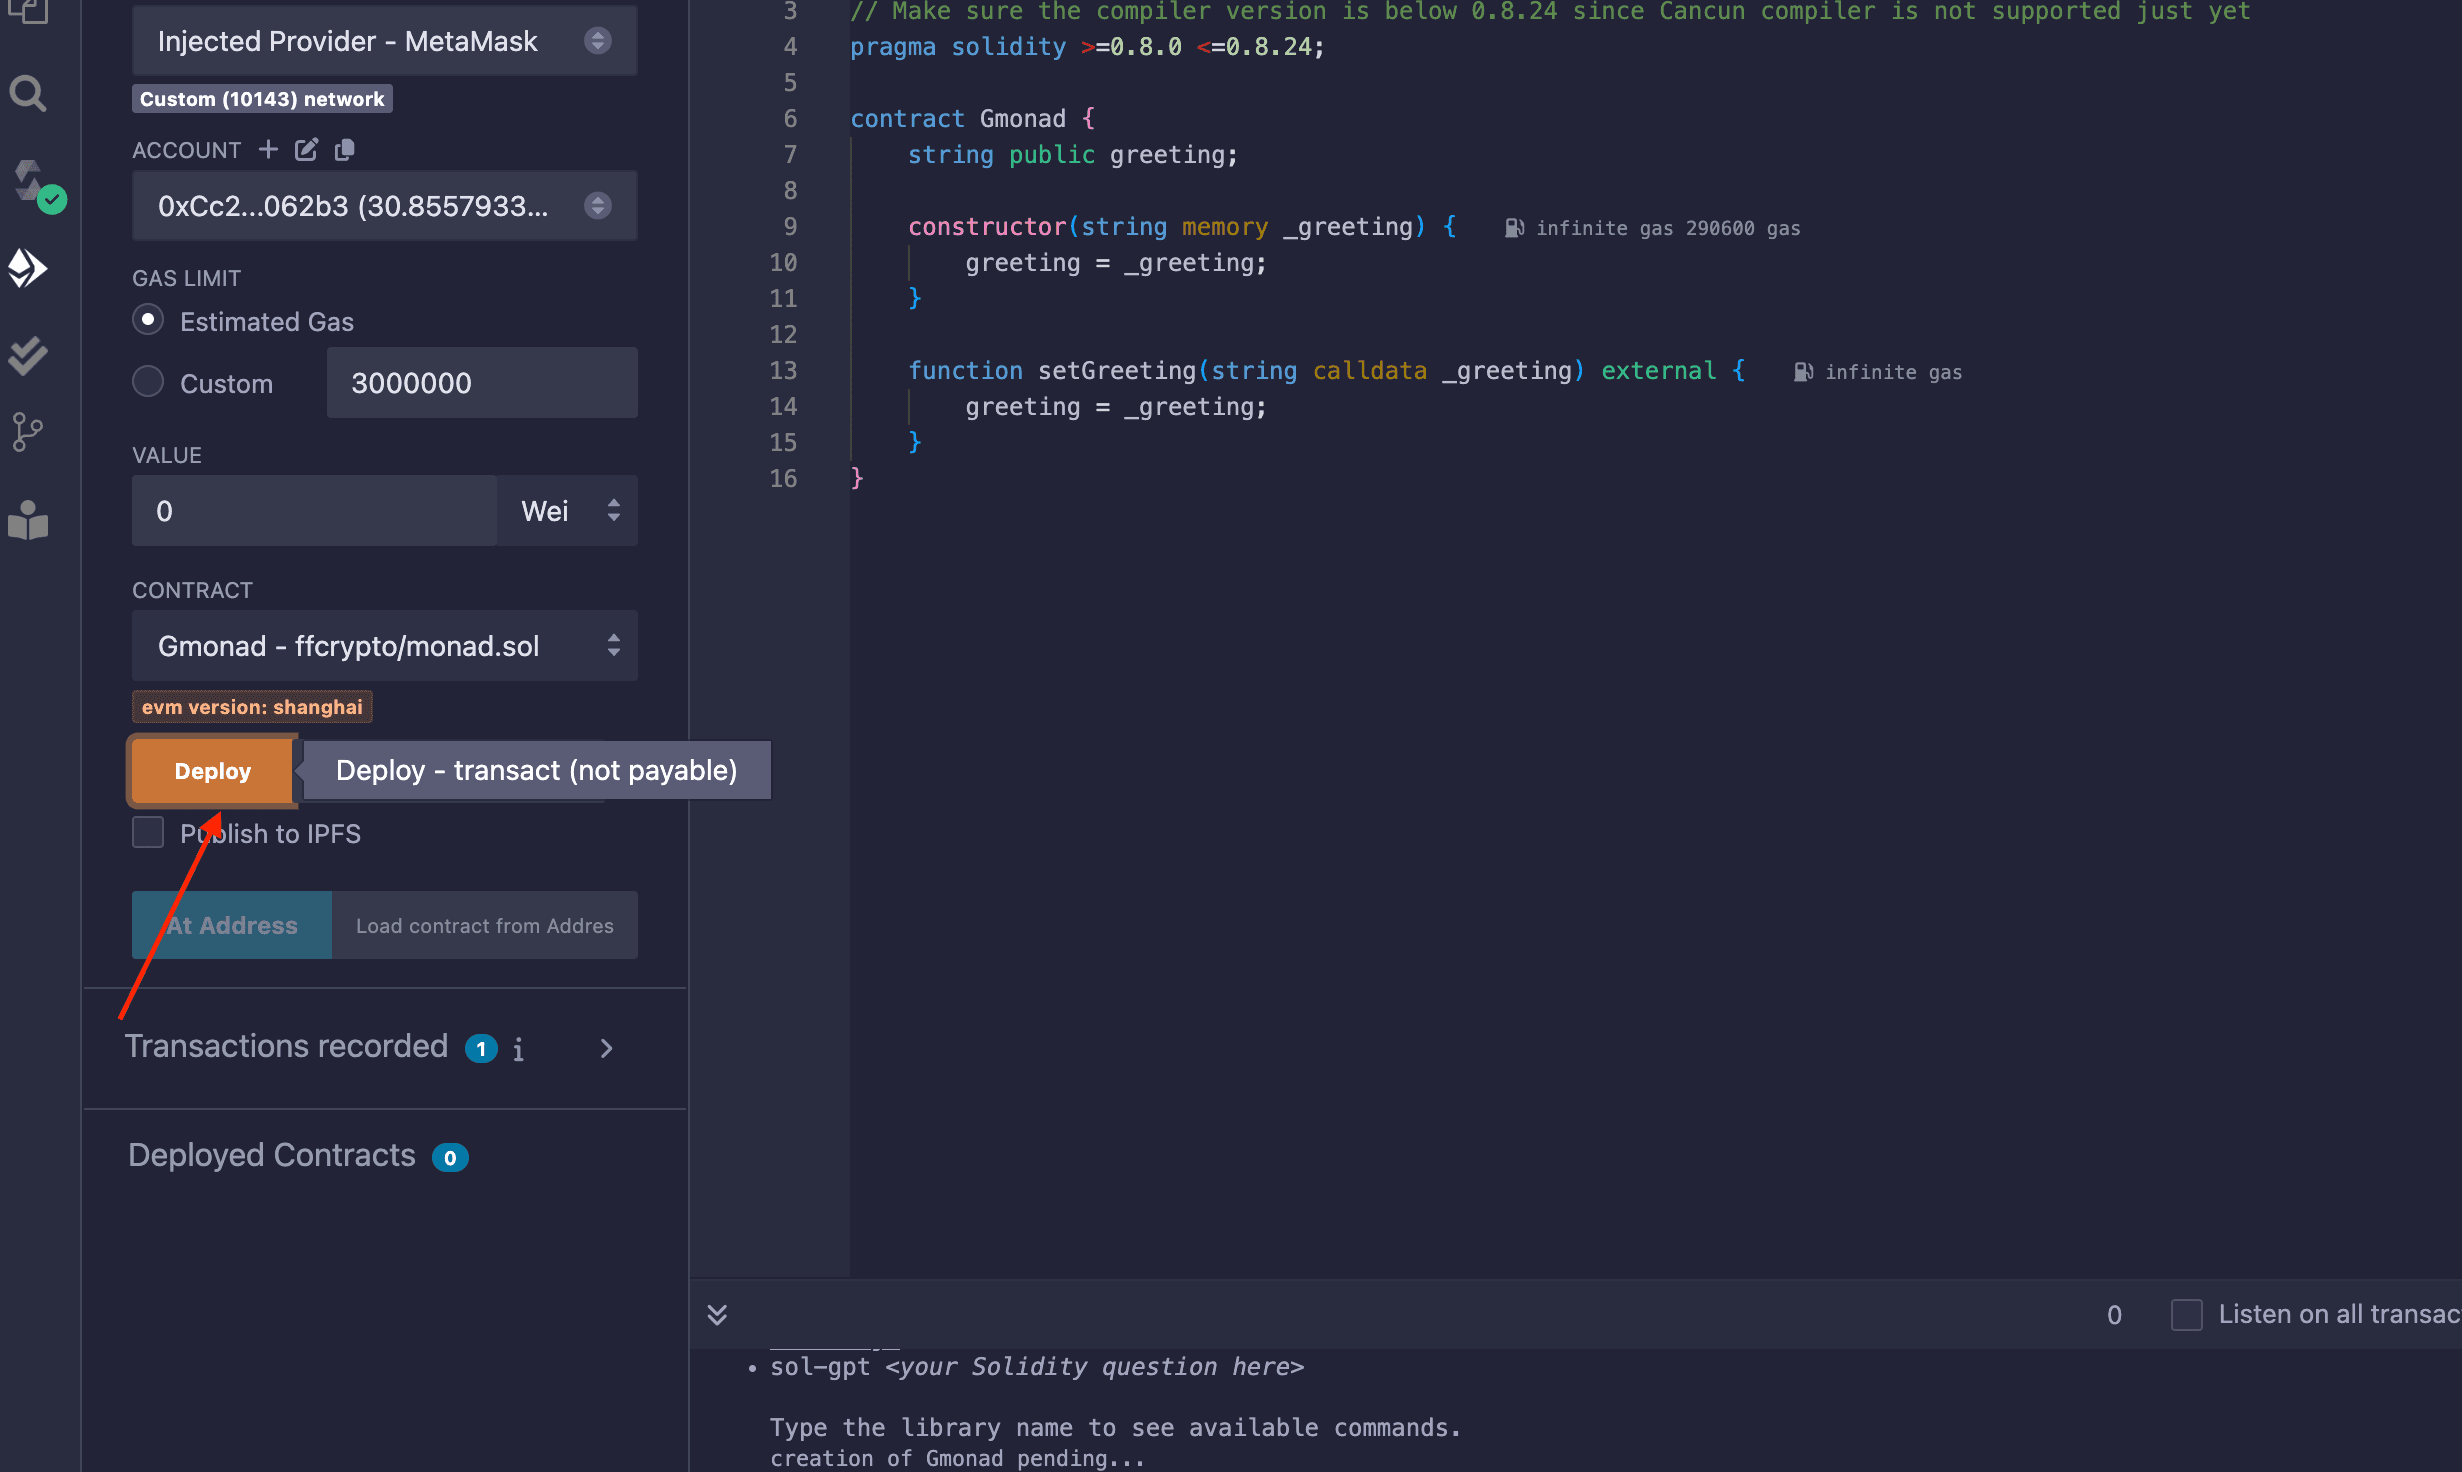Viewport: 2462px width, 1472px height.
Task: Open the Gmonad contract selection dropdown
Action: 385,646
